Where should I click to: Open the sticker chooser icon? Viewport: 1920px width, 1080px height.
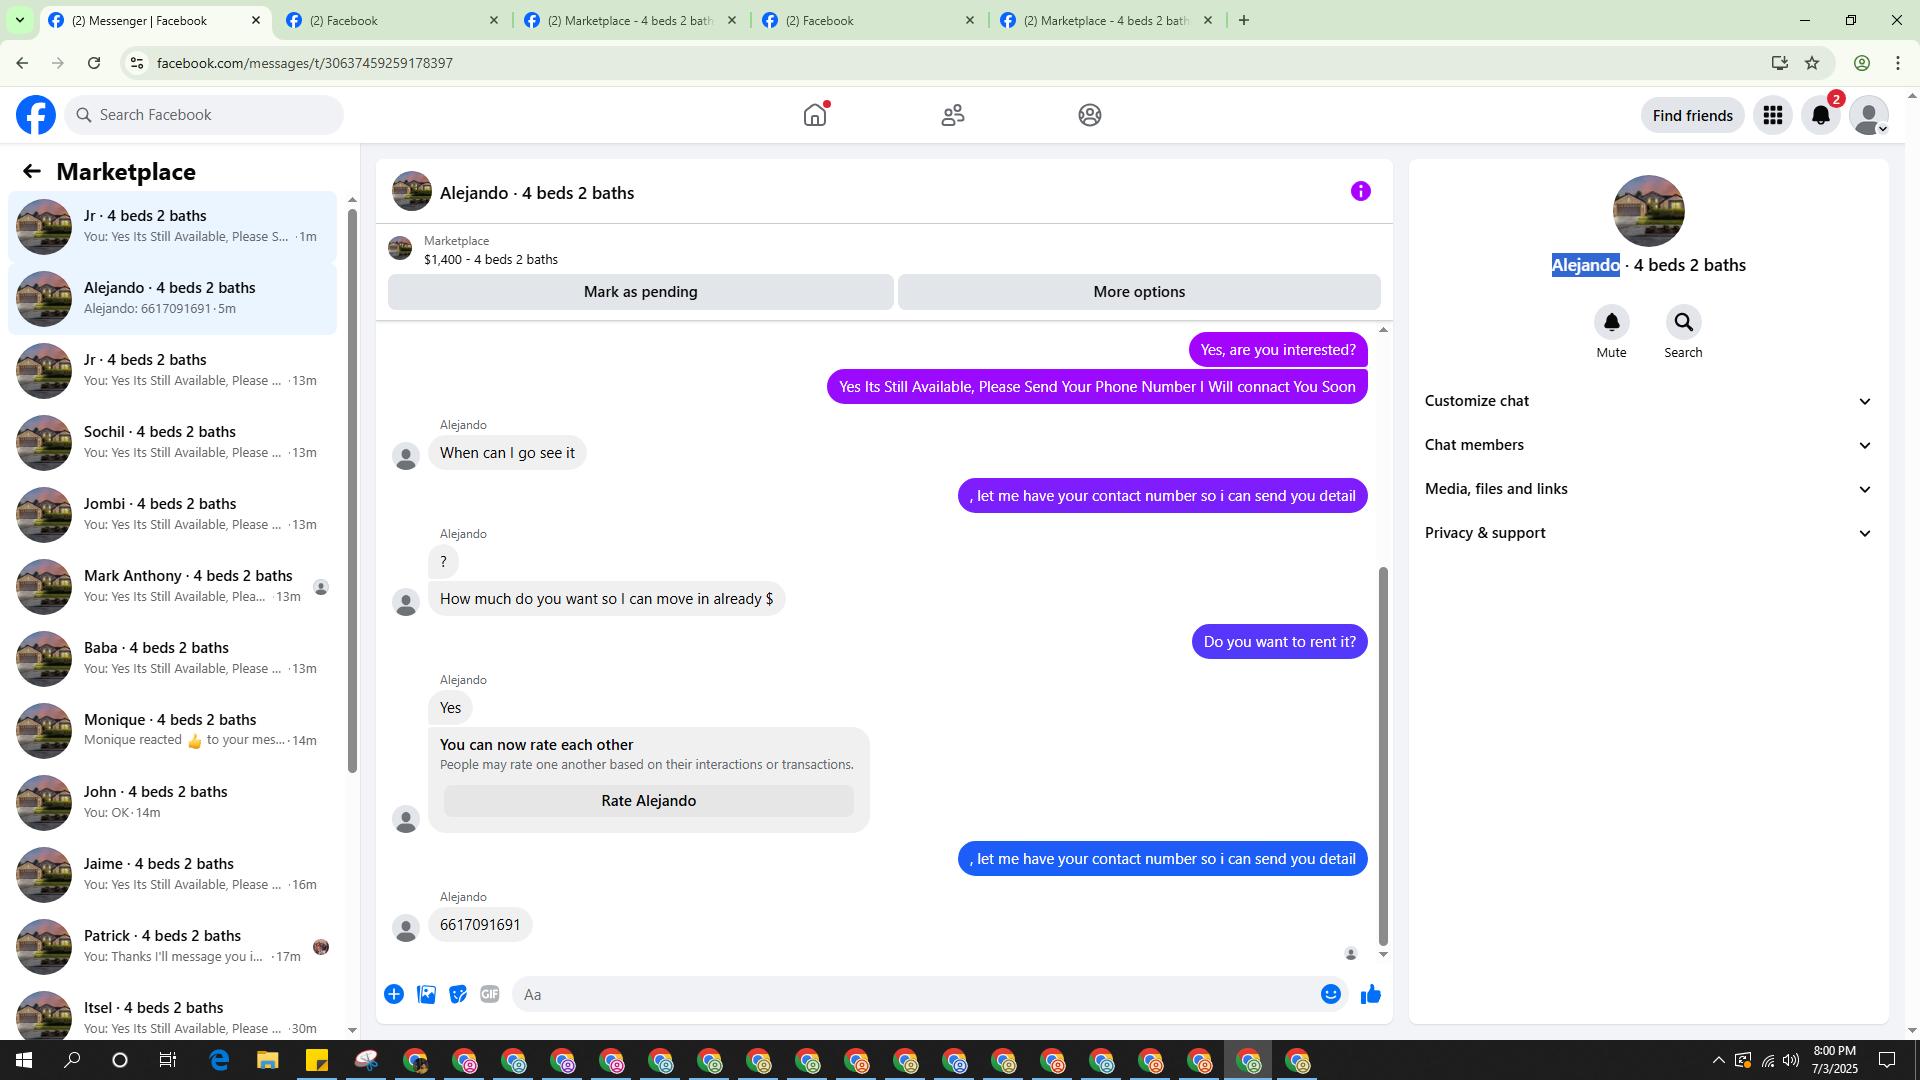[458, 994]
